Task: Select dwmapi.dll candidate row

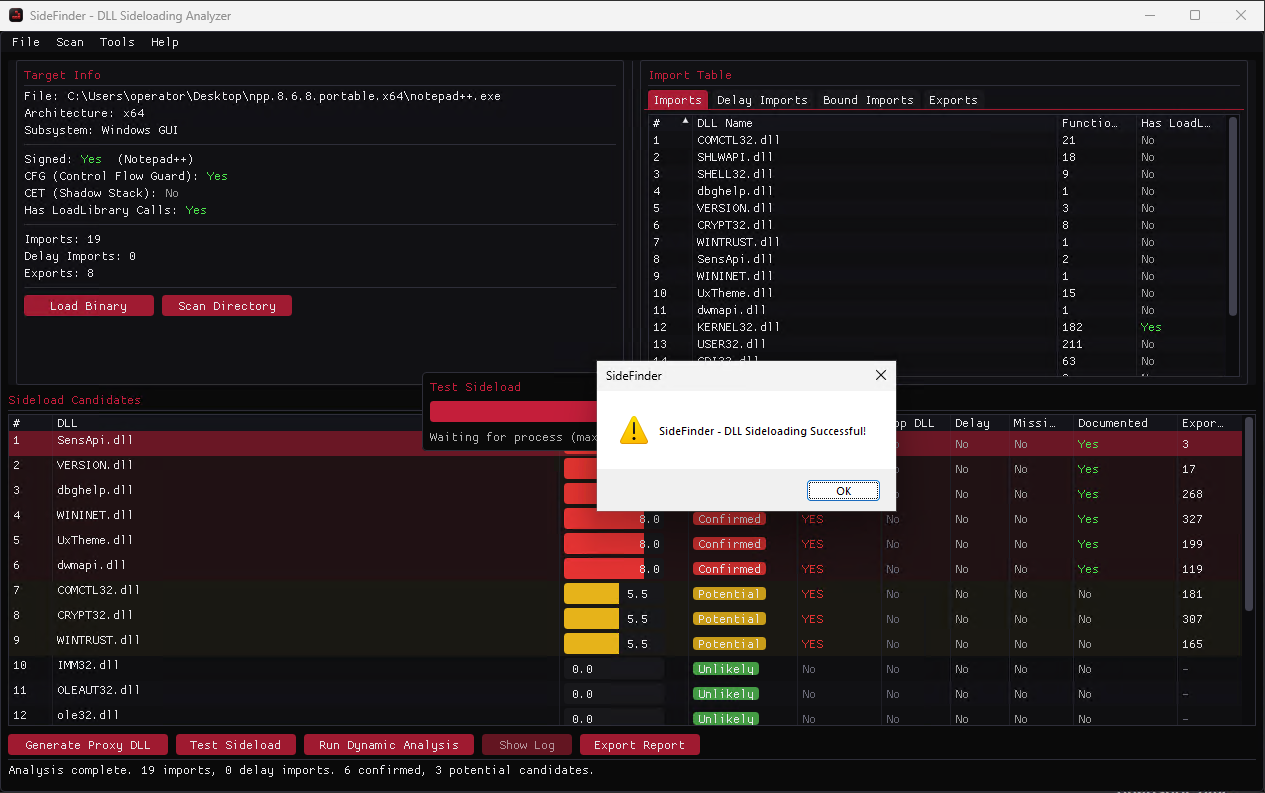Action: [625, 568]
